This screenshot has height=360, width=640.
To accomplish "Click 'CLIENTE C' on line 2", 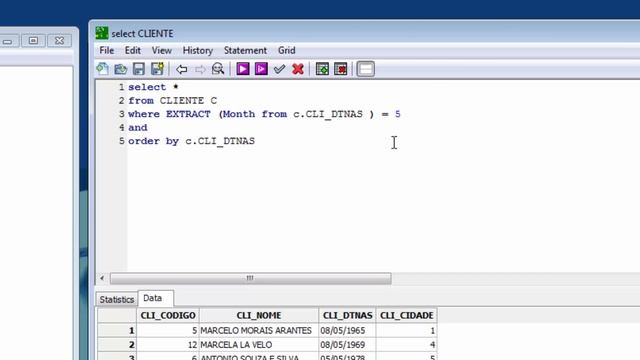I will 188,100.
